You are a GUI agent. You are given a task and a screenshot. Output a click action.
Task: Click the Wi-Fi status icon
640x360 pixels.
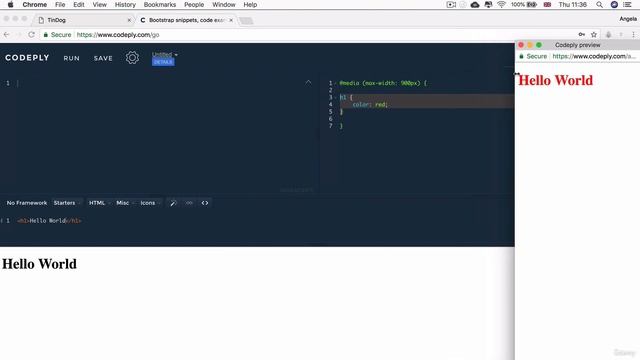click(x=502, y=5)
